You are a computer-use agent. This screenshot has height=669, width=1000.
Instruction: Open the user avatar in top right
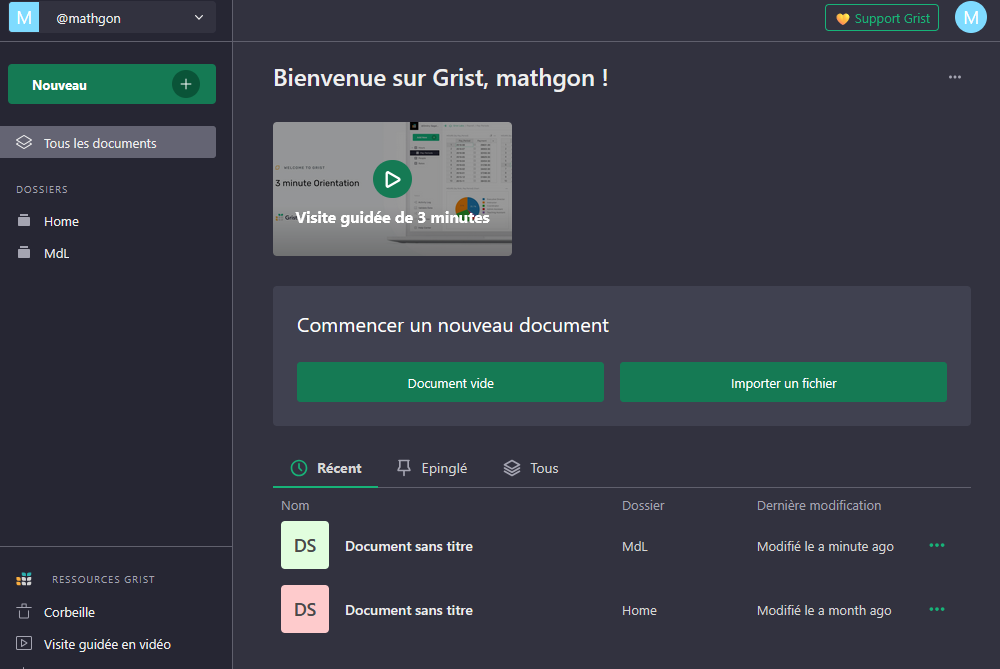tap(970, 18)
